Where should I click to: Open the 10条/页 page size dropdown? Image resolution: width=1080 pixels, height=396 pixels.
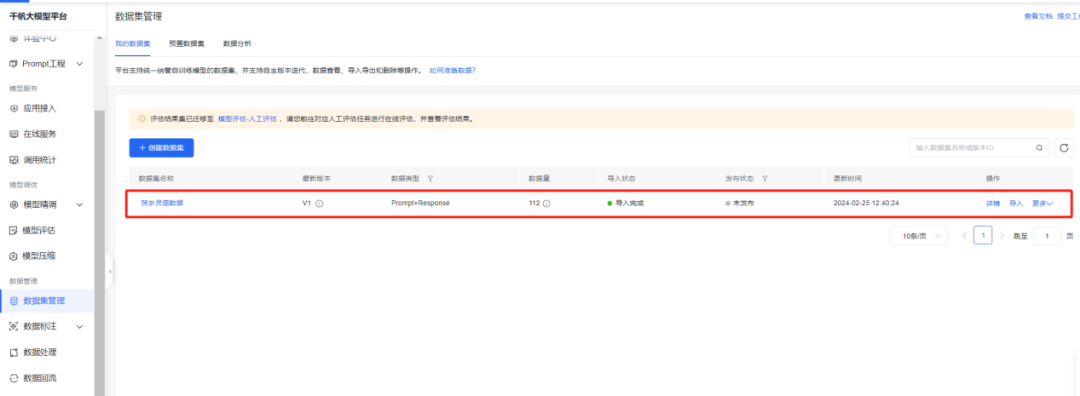[x=918, y=236]
